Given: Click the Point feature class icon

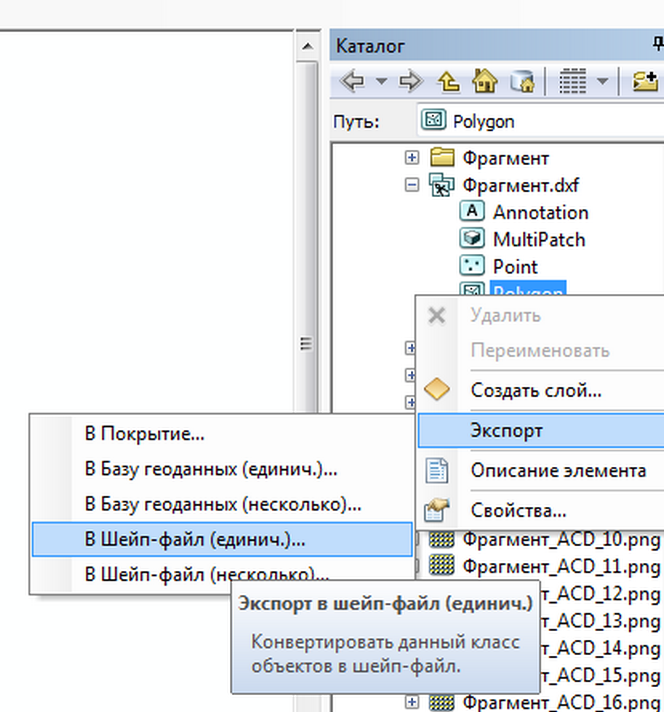Looking at the screenshot, I should point(472,266).
